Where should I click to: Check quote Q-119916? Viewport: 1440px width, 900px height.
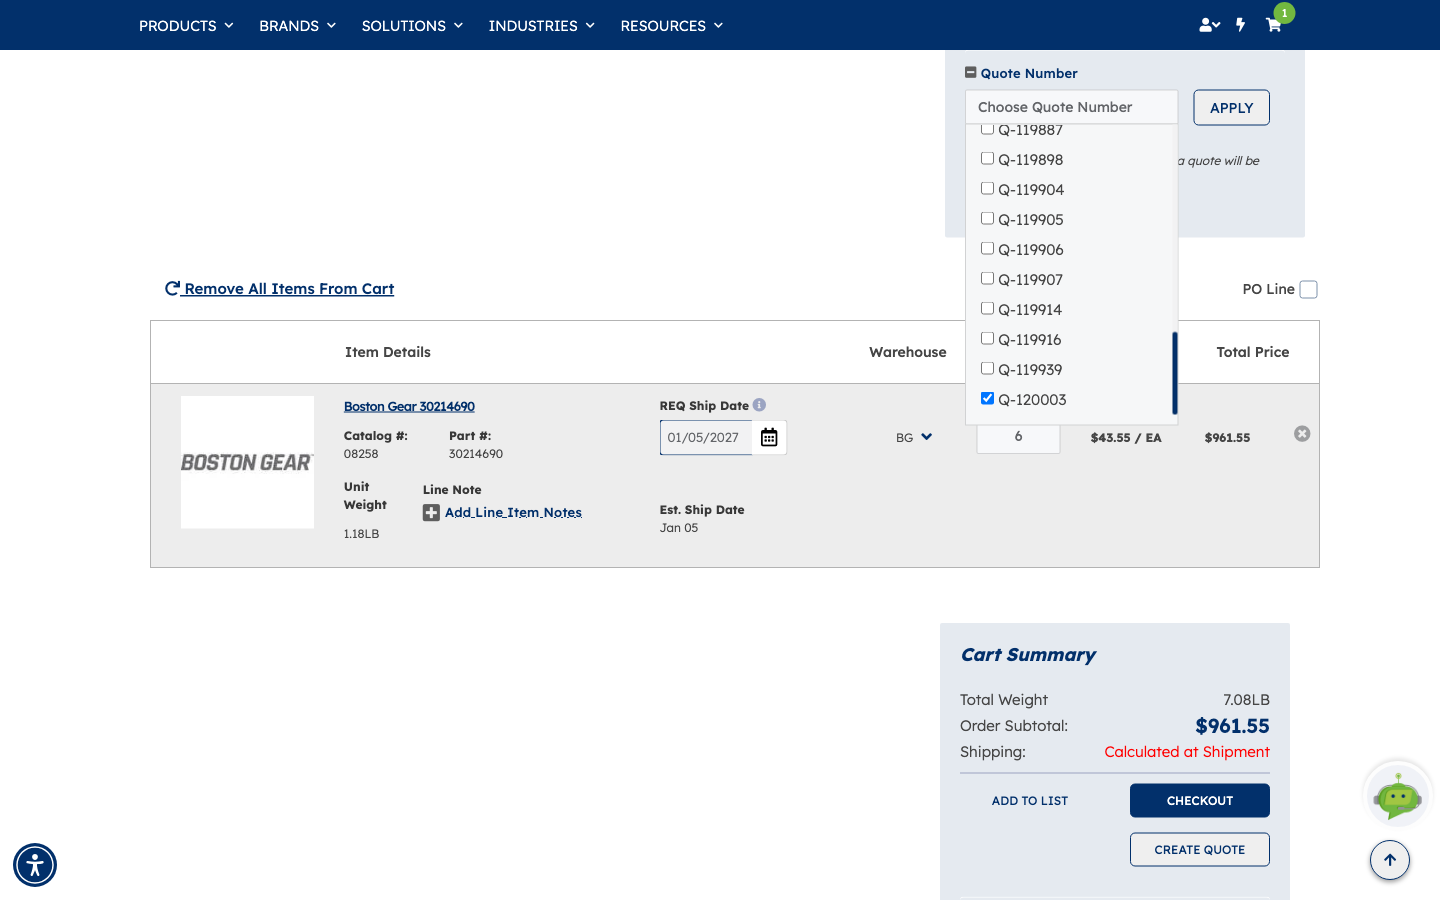pos(987,338)
